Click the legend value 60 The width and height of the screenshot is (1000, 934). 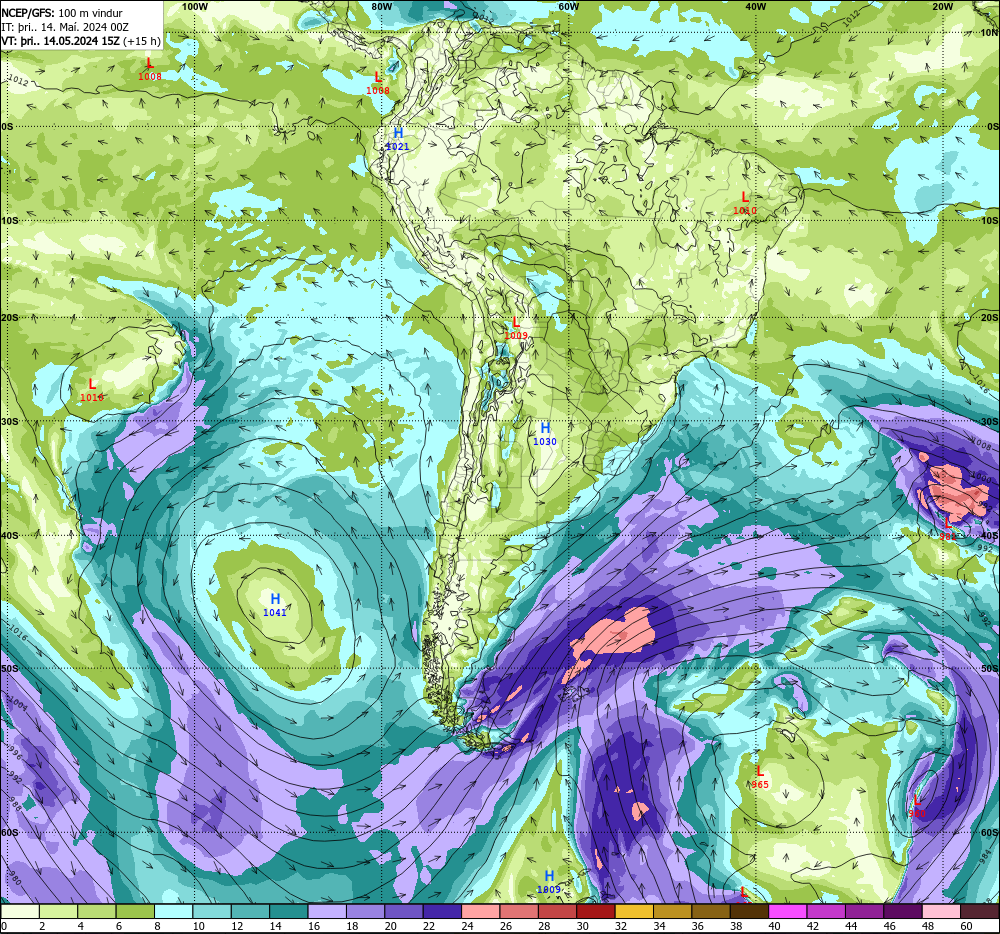[x=966, y=926]
